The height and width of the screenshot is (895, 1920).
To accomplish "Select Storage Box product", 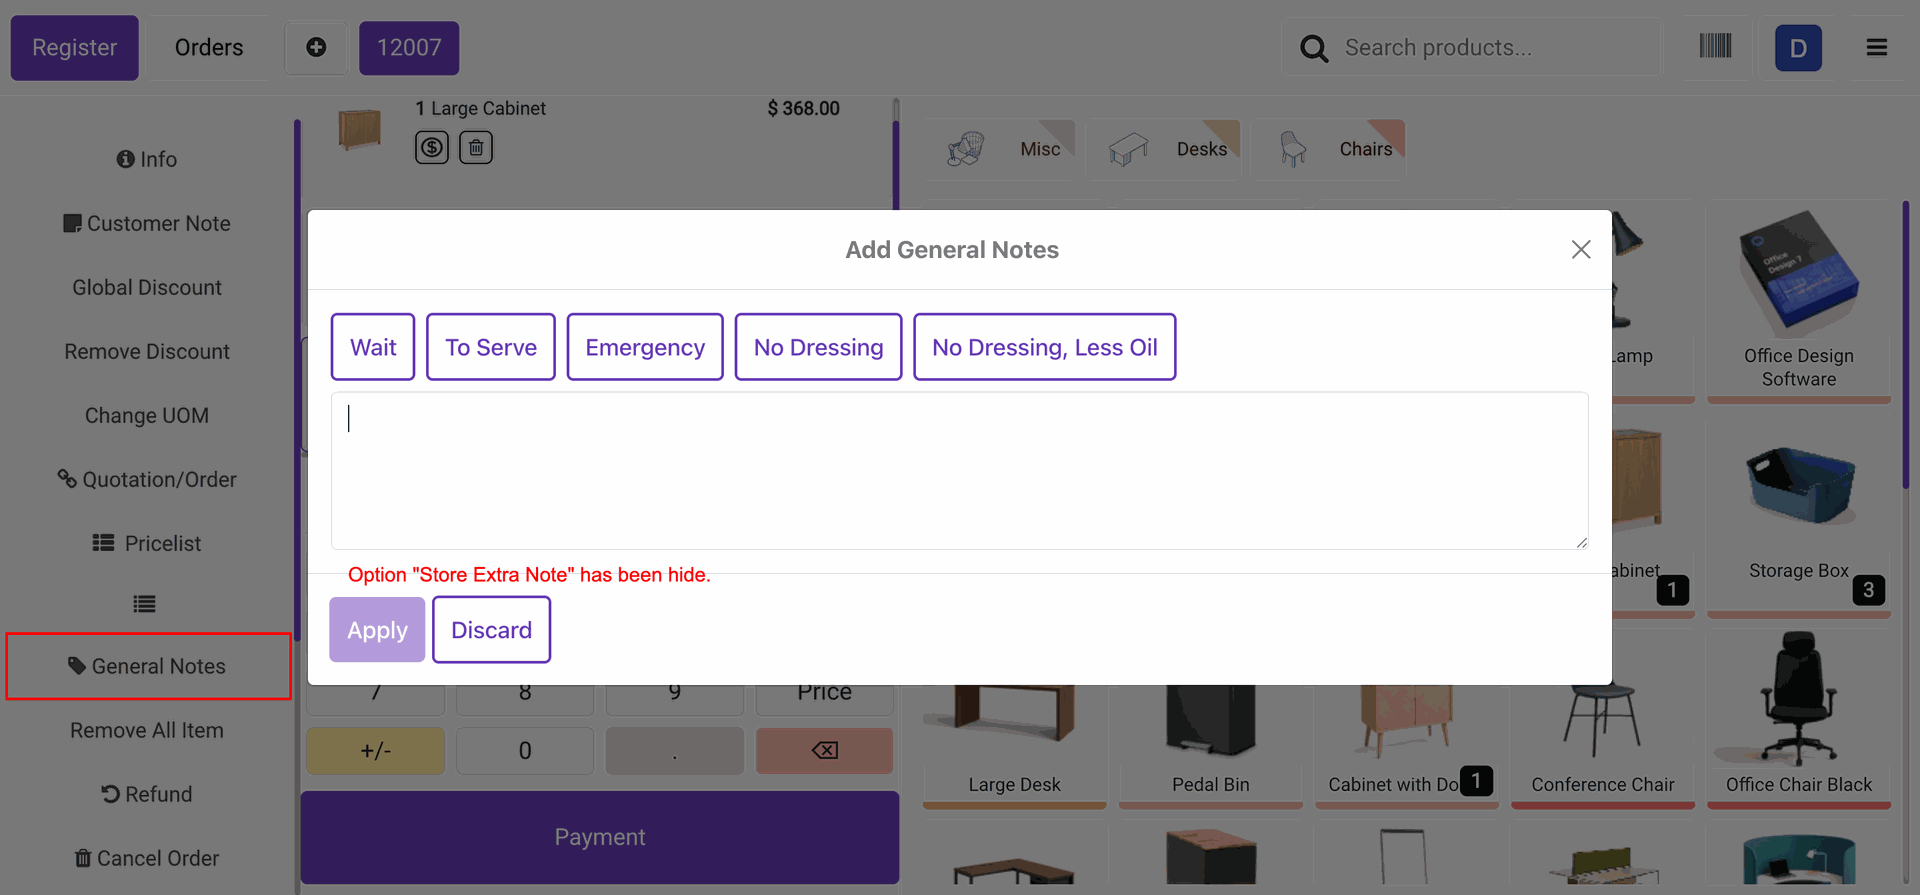I will (1799, 515).
